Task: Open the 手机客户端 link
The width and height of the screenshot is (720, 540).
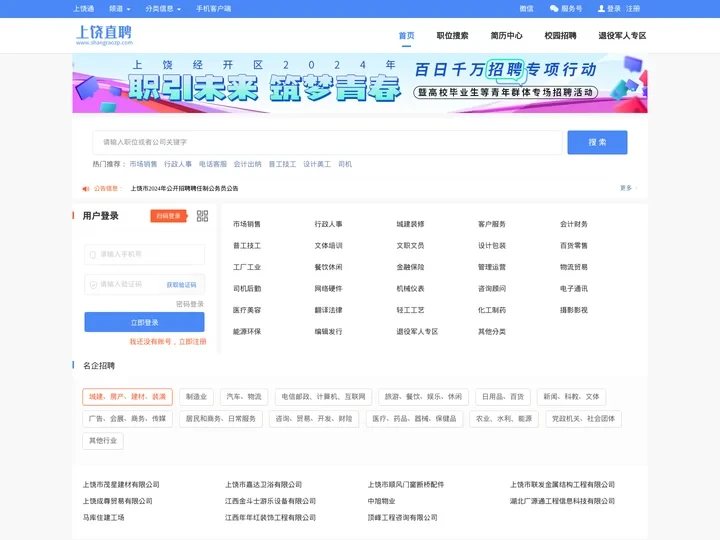Action: [x=214, y=8]
